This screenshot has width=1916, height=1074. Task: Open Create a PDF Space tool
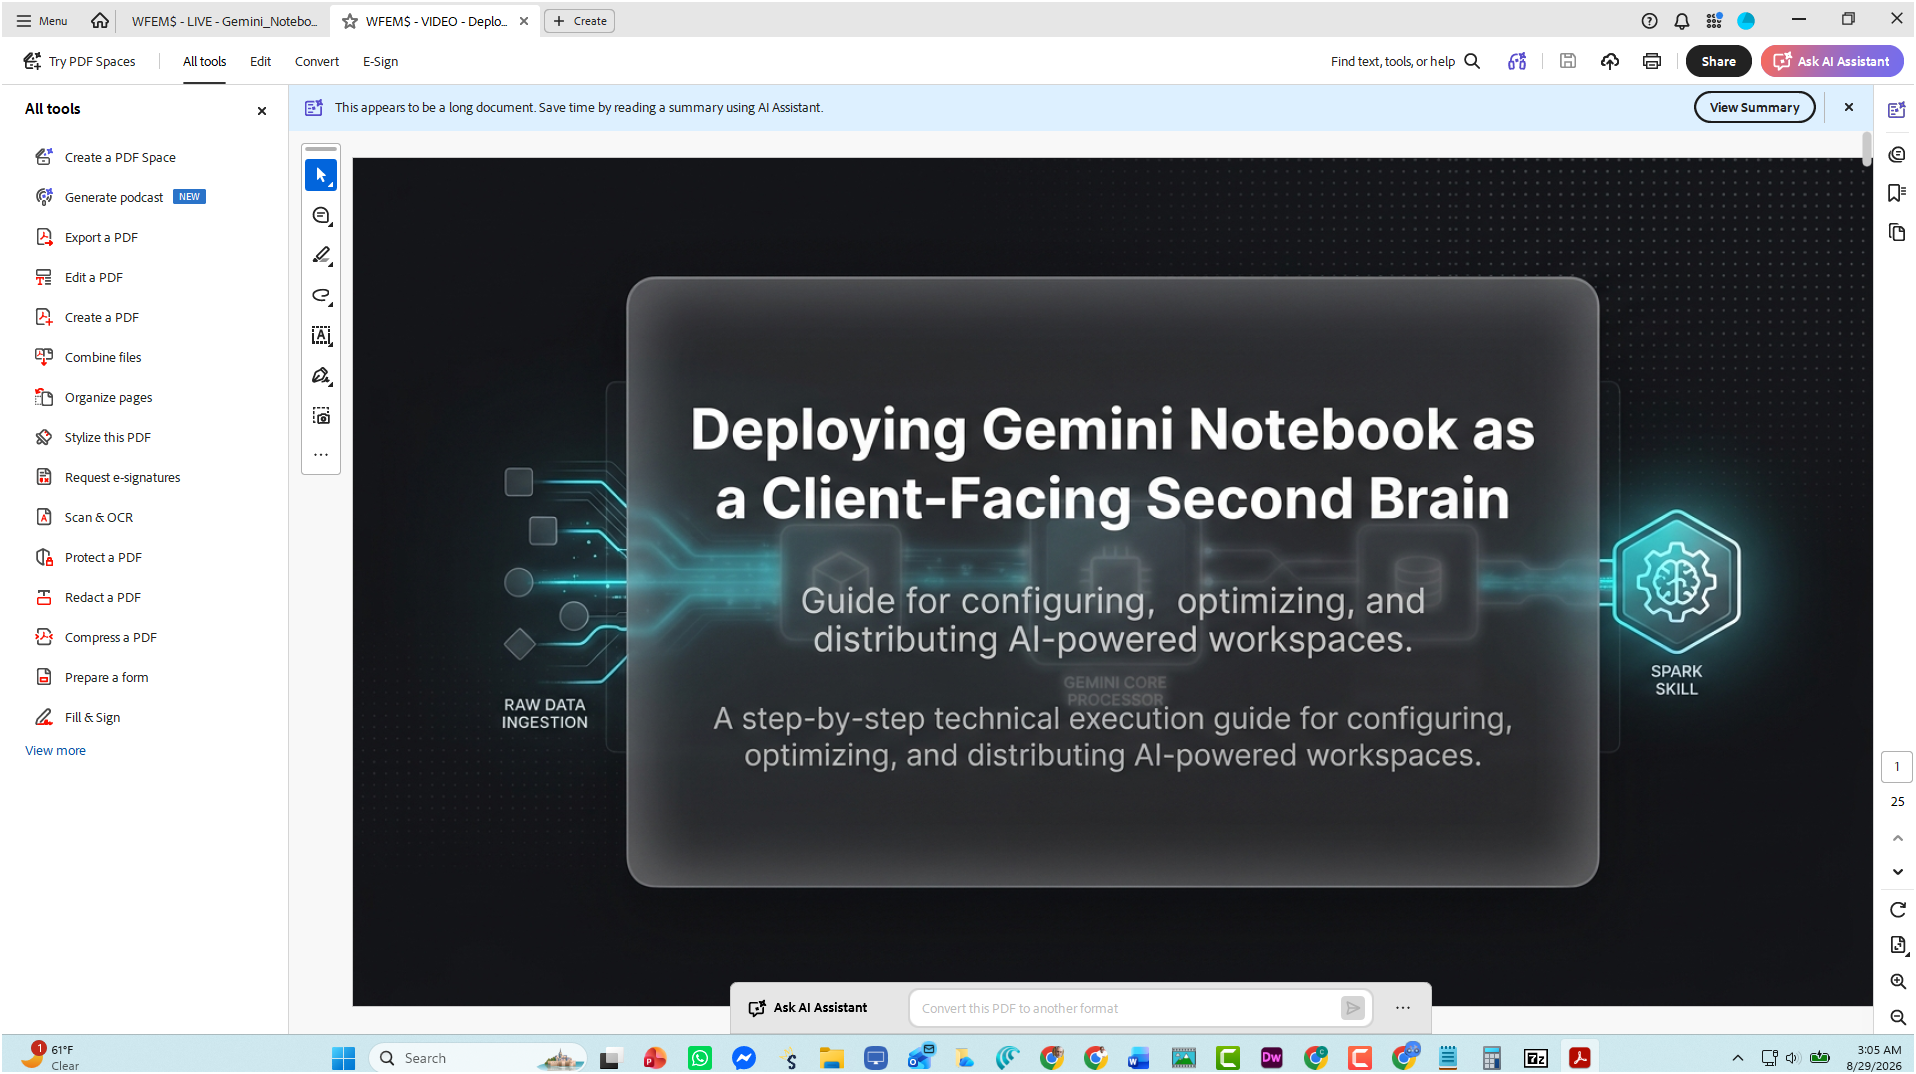[120, 158]
